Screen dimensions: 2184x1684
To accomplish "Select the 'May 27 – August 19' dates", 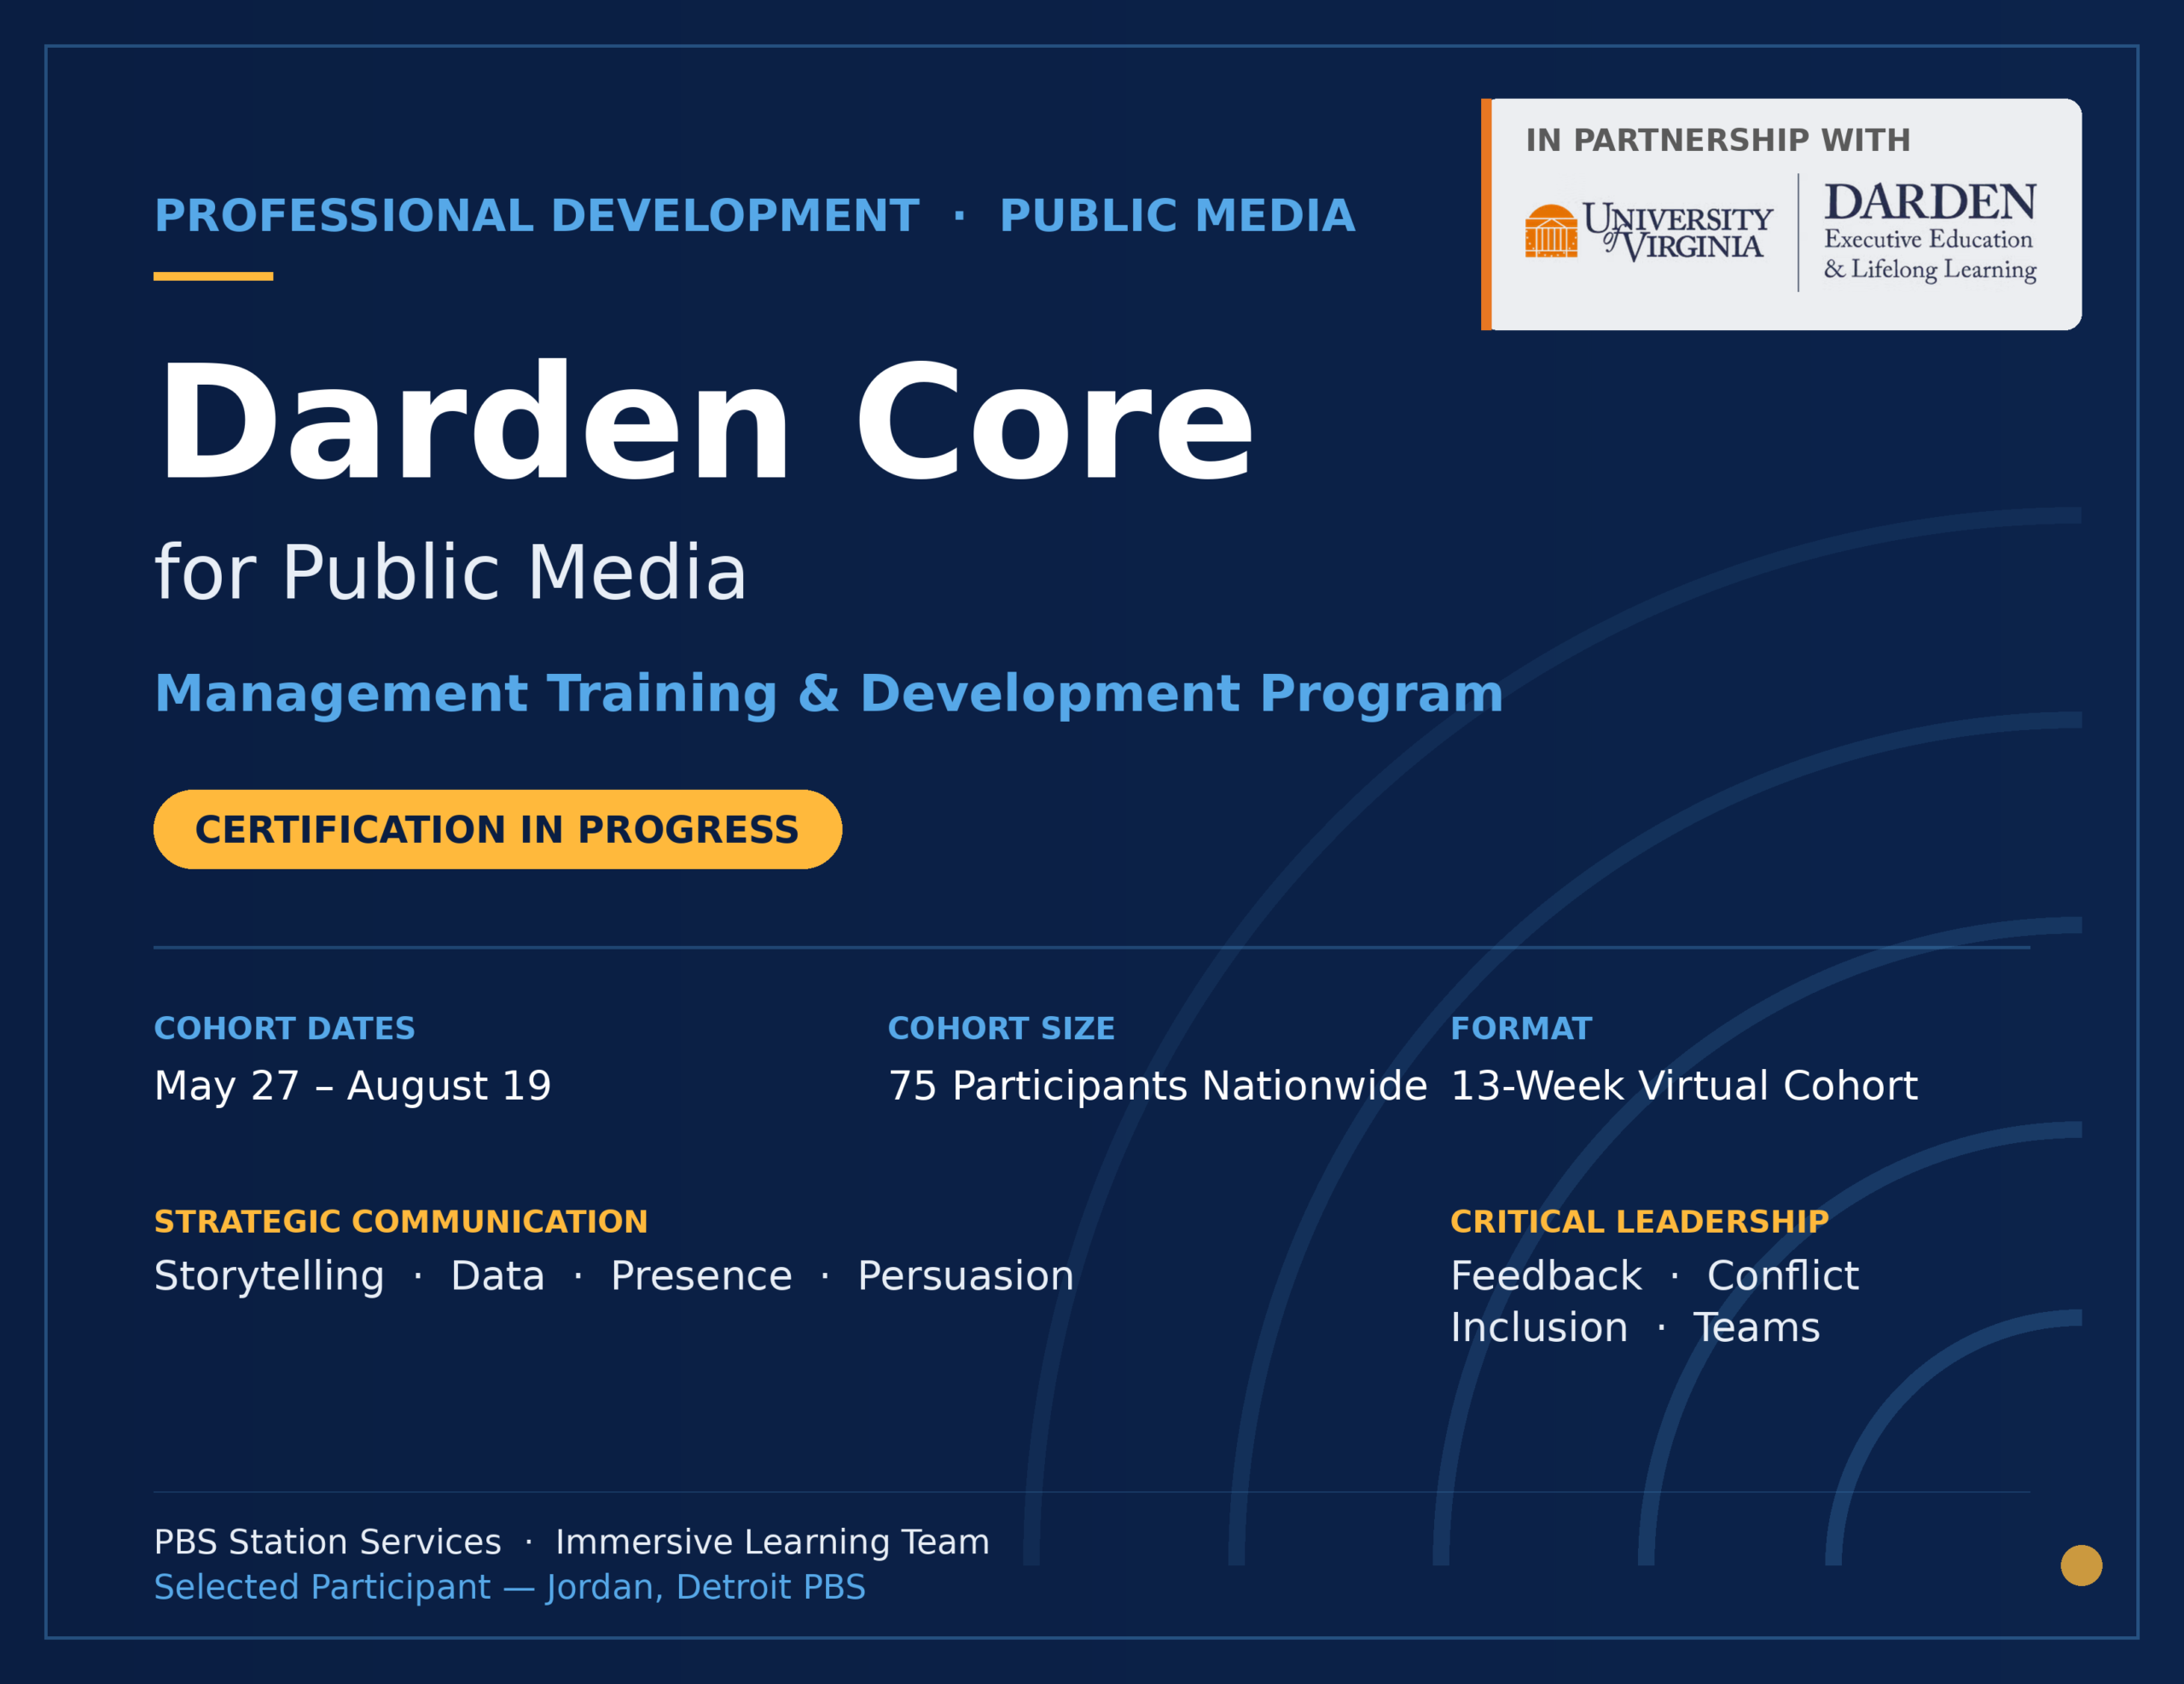I will (x=352, y=1086).
